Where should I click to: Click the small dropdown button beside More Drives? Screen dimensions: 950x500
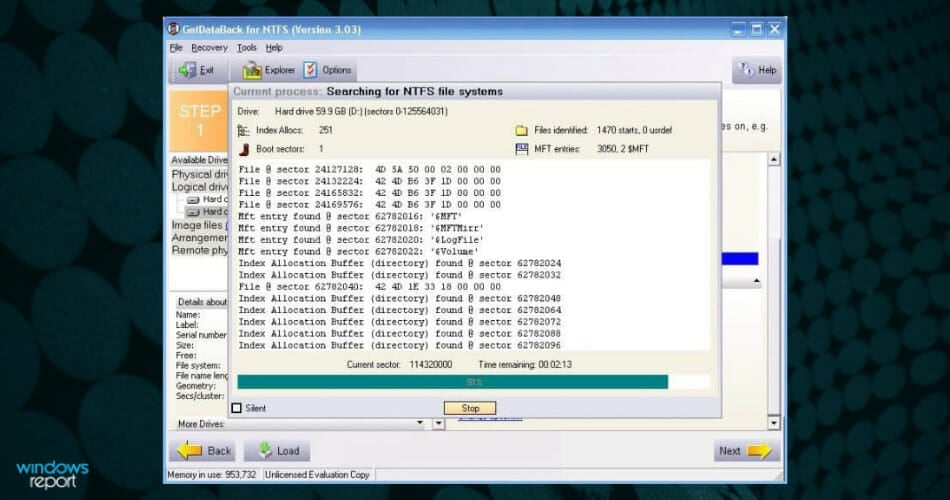pos(439,424)
